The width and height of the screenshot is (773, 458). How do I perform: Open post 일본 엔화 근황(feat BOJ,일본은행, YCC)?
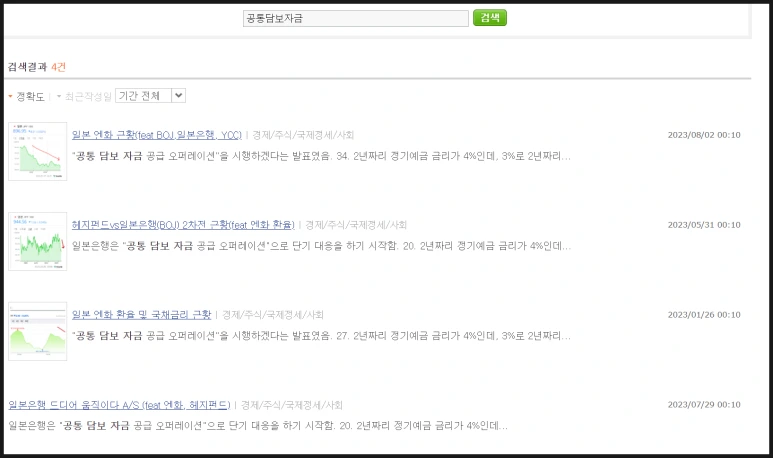[157, 135]
